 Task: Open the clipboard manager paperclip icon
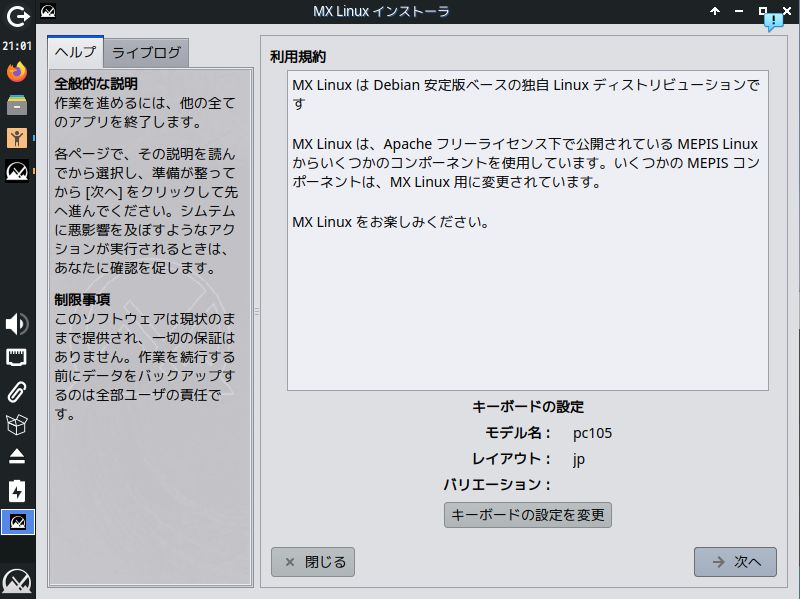(17, 392)
